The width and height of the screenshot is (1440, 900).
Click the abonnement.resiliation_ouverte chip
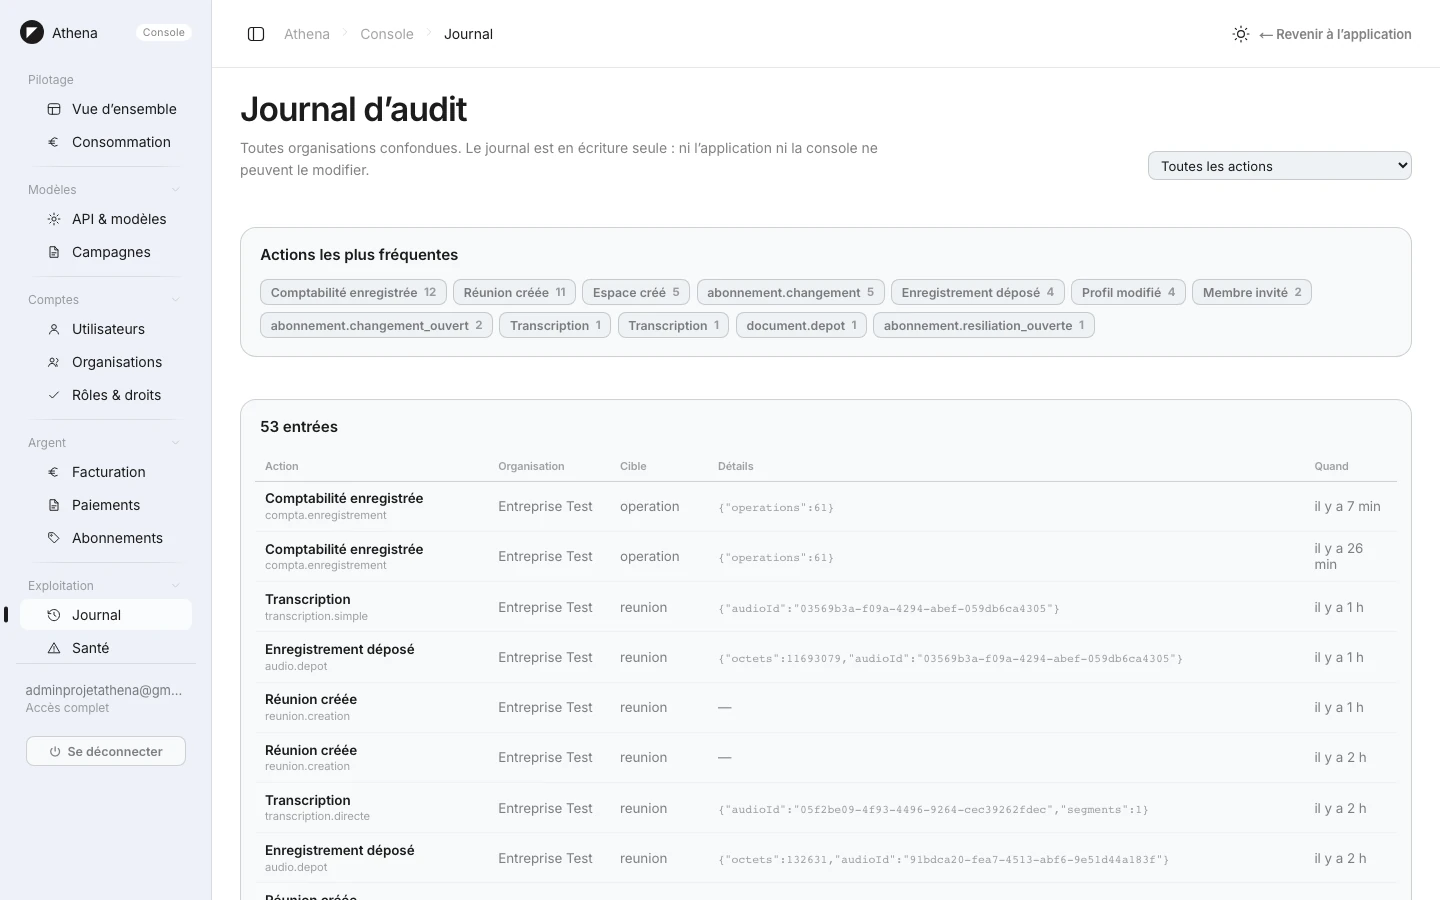tap(984, 325)
